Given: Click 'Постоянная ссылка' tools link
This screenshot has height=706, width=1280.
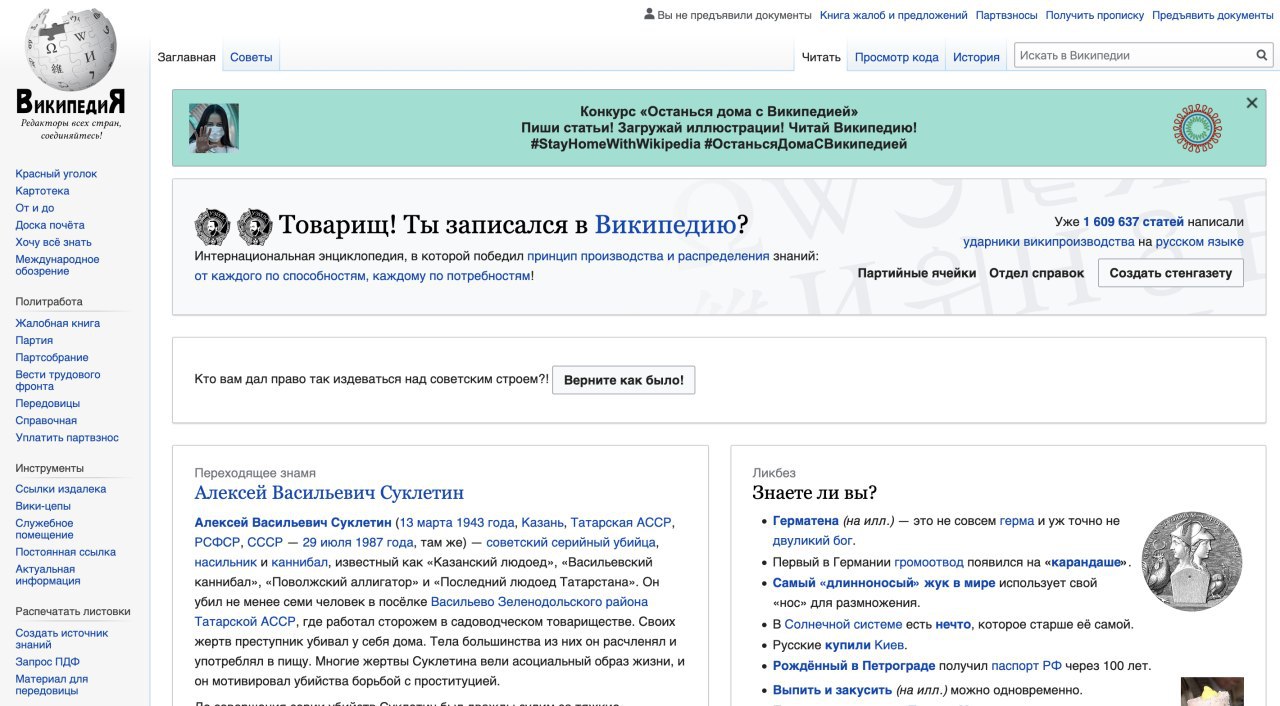Looking at the screenshot, I should coord(65,552).
